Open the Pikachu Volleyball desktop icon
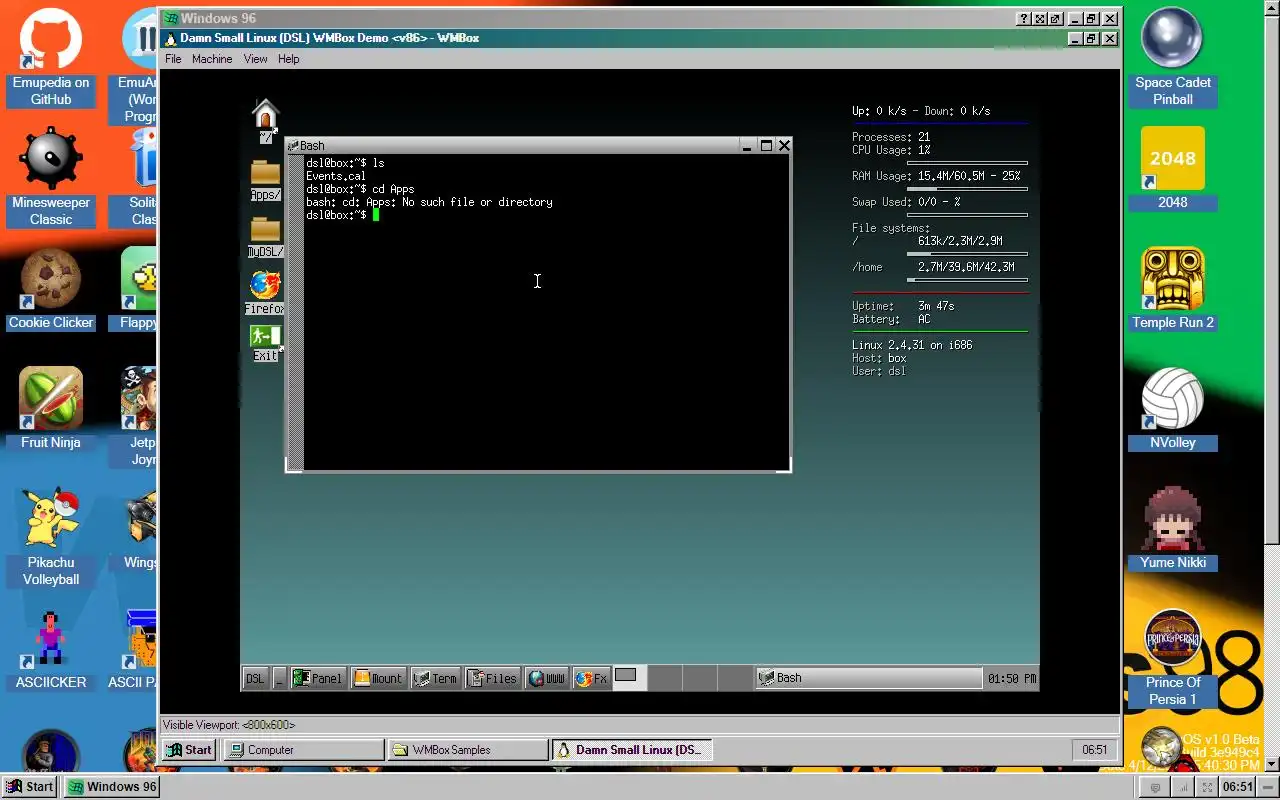Screen dimensions: 1280x800 (51, 537)
